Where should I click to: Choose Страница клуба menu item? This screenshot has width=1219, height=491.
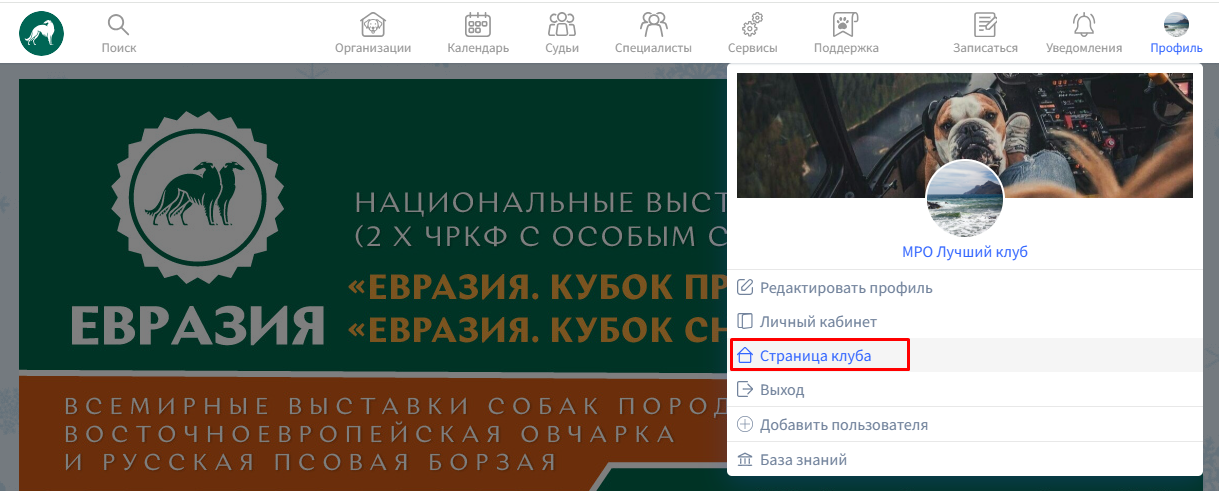coord(815,356)
